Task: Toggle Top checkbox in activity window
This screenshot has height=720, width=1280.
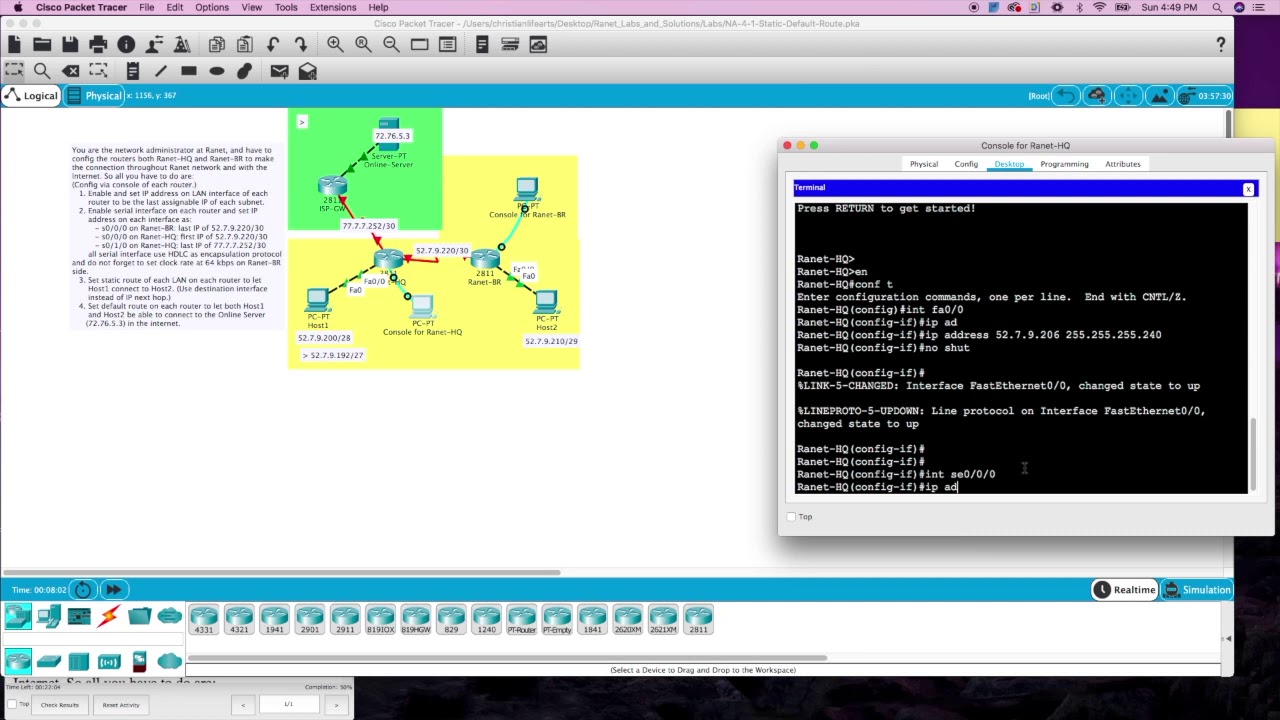Action: [x=12, y=705]
